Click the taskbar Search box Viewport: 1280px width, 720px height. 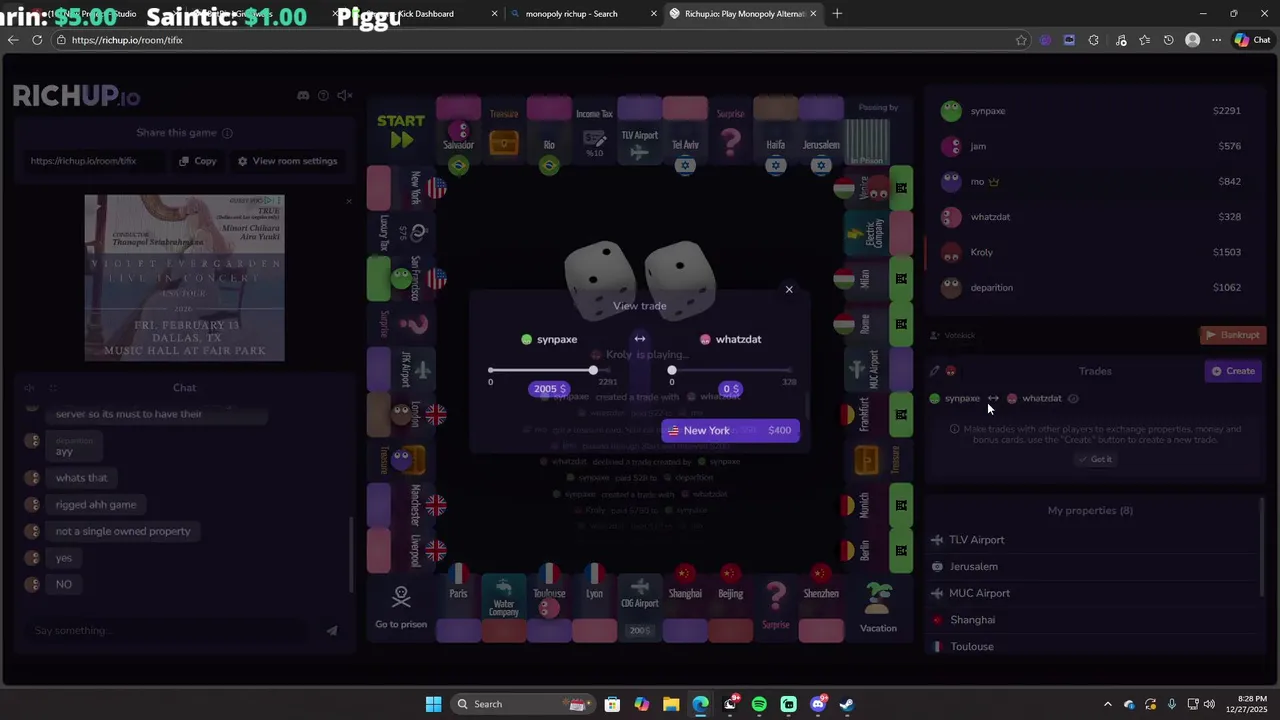522,704
